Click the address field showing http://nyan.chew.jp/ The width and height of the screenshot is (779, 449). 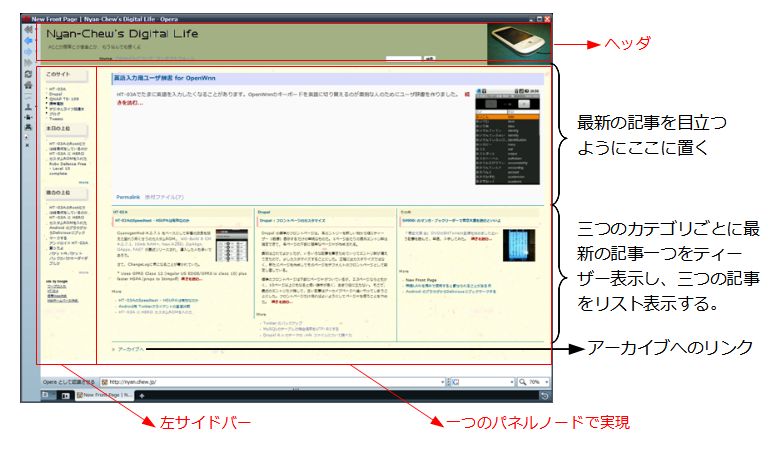pyautogui.click(x=271, y=382)
